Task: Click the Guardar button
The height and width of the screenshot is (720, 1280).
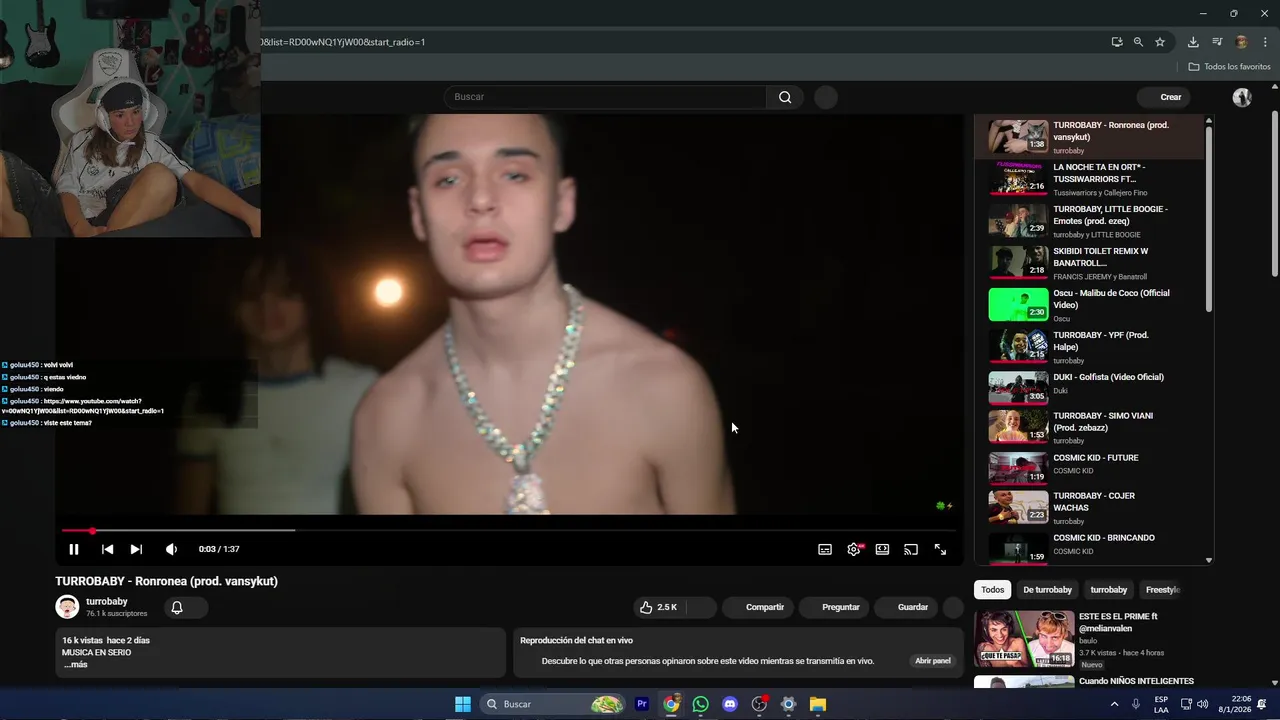Action: click(906, 607)
